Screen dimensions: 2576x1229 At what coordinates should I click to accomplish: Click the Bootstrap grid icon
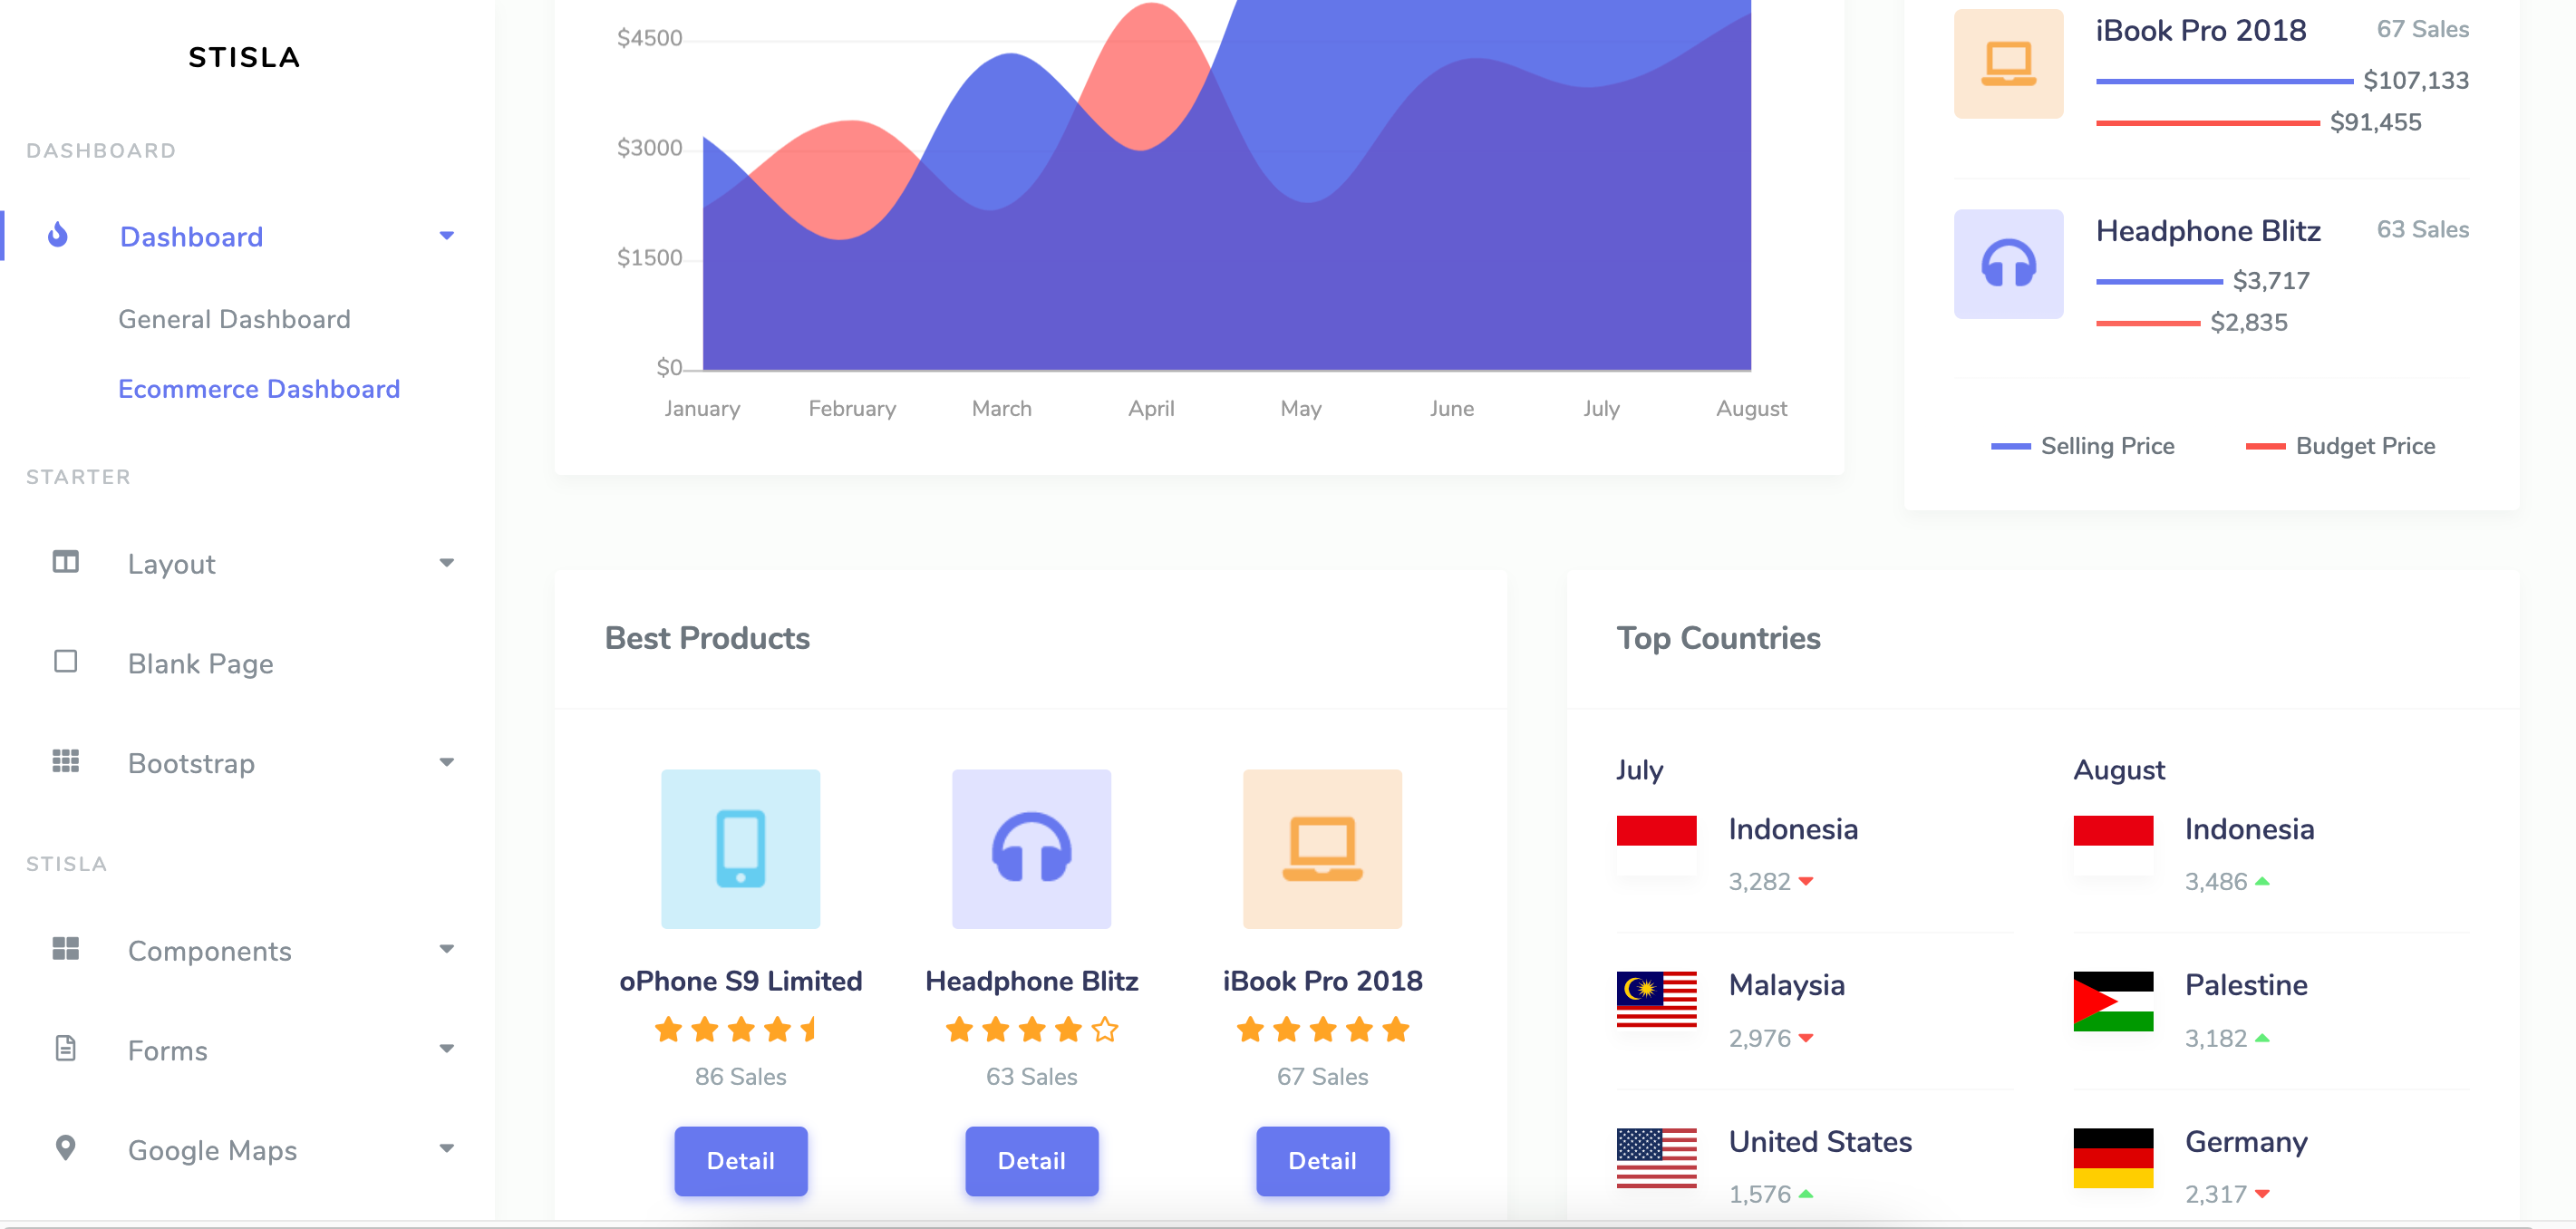pyautogui.click(x=65, y=761)
